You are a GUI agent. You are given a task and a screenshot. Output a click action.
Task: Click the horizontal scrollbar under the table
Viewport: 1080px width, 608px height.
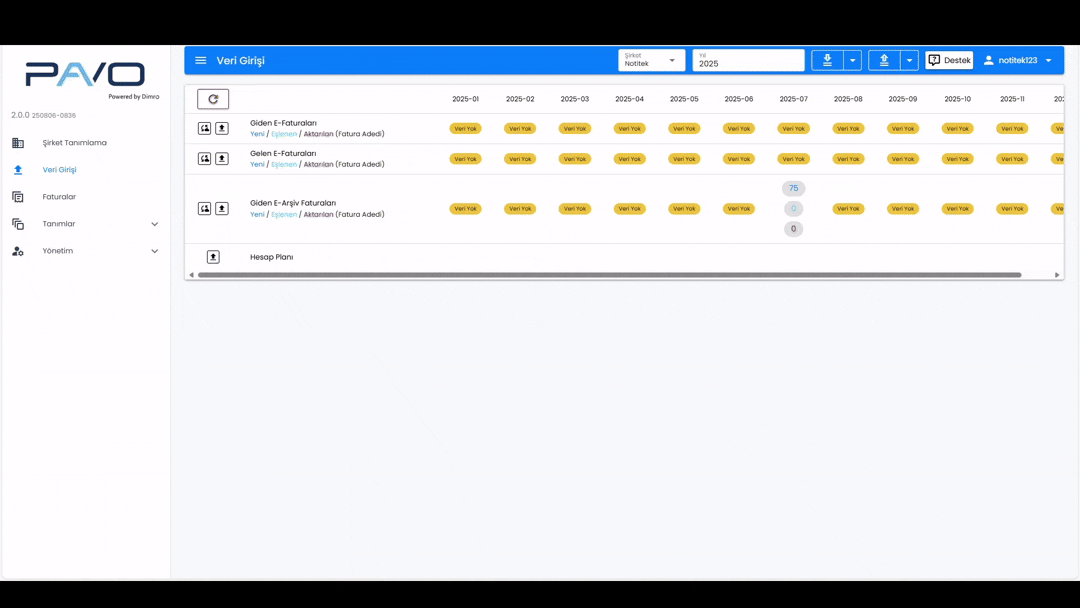[609, 275]
